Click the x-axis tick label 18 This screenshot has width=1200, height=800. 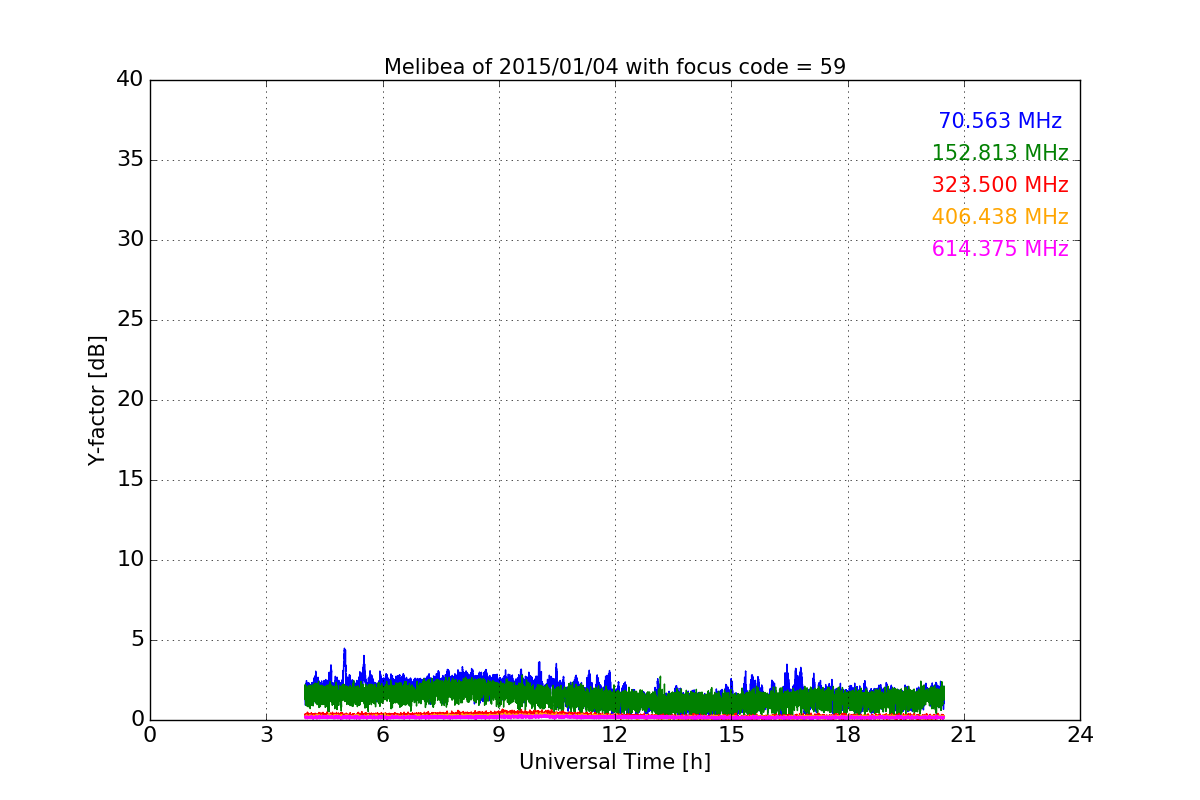pyautogui.click(x=848, y=735)
